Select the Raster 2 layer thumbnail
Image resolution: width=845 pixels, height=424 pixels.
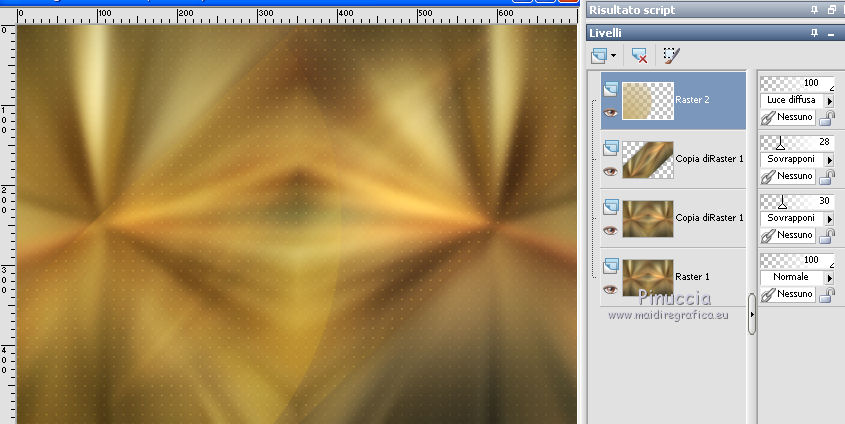648,101
